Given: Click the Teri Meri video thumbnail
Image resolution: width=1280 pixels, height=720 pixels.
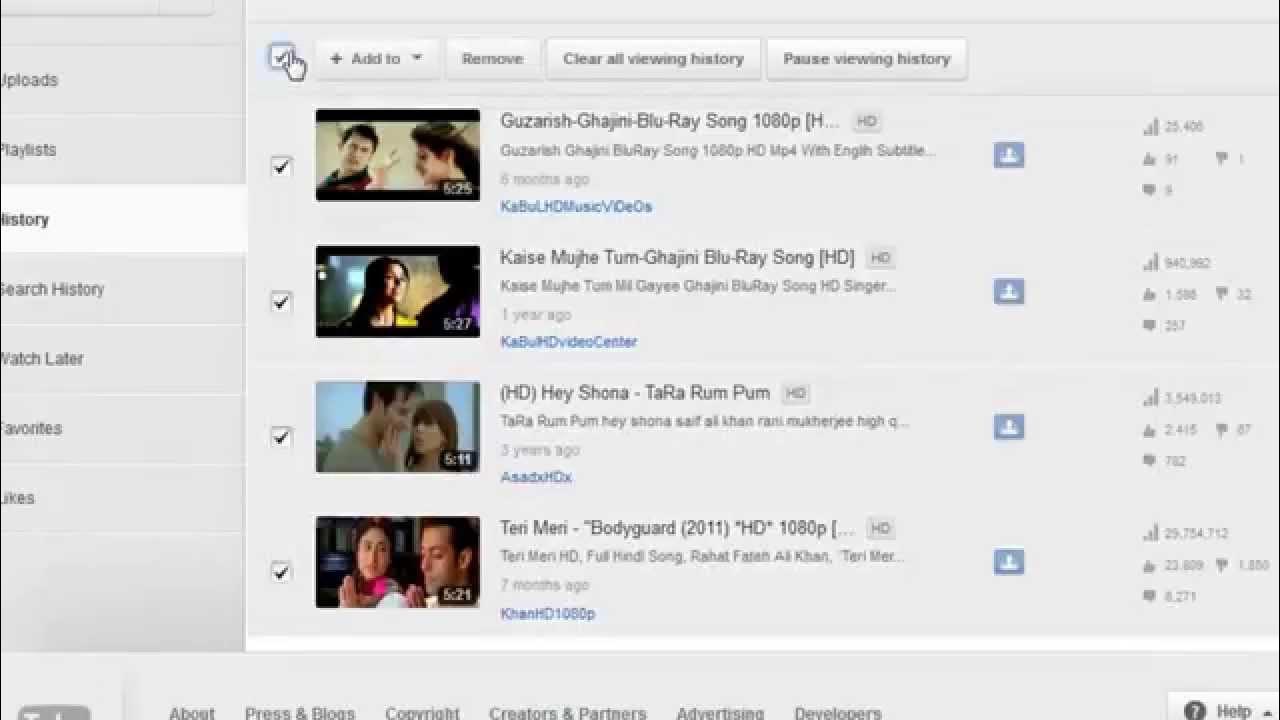Looking at the screenshot, I should click(398, 562).
